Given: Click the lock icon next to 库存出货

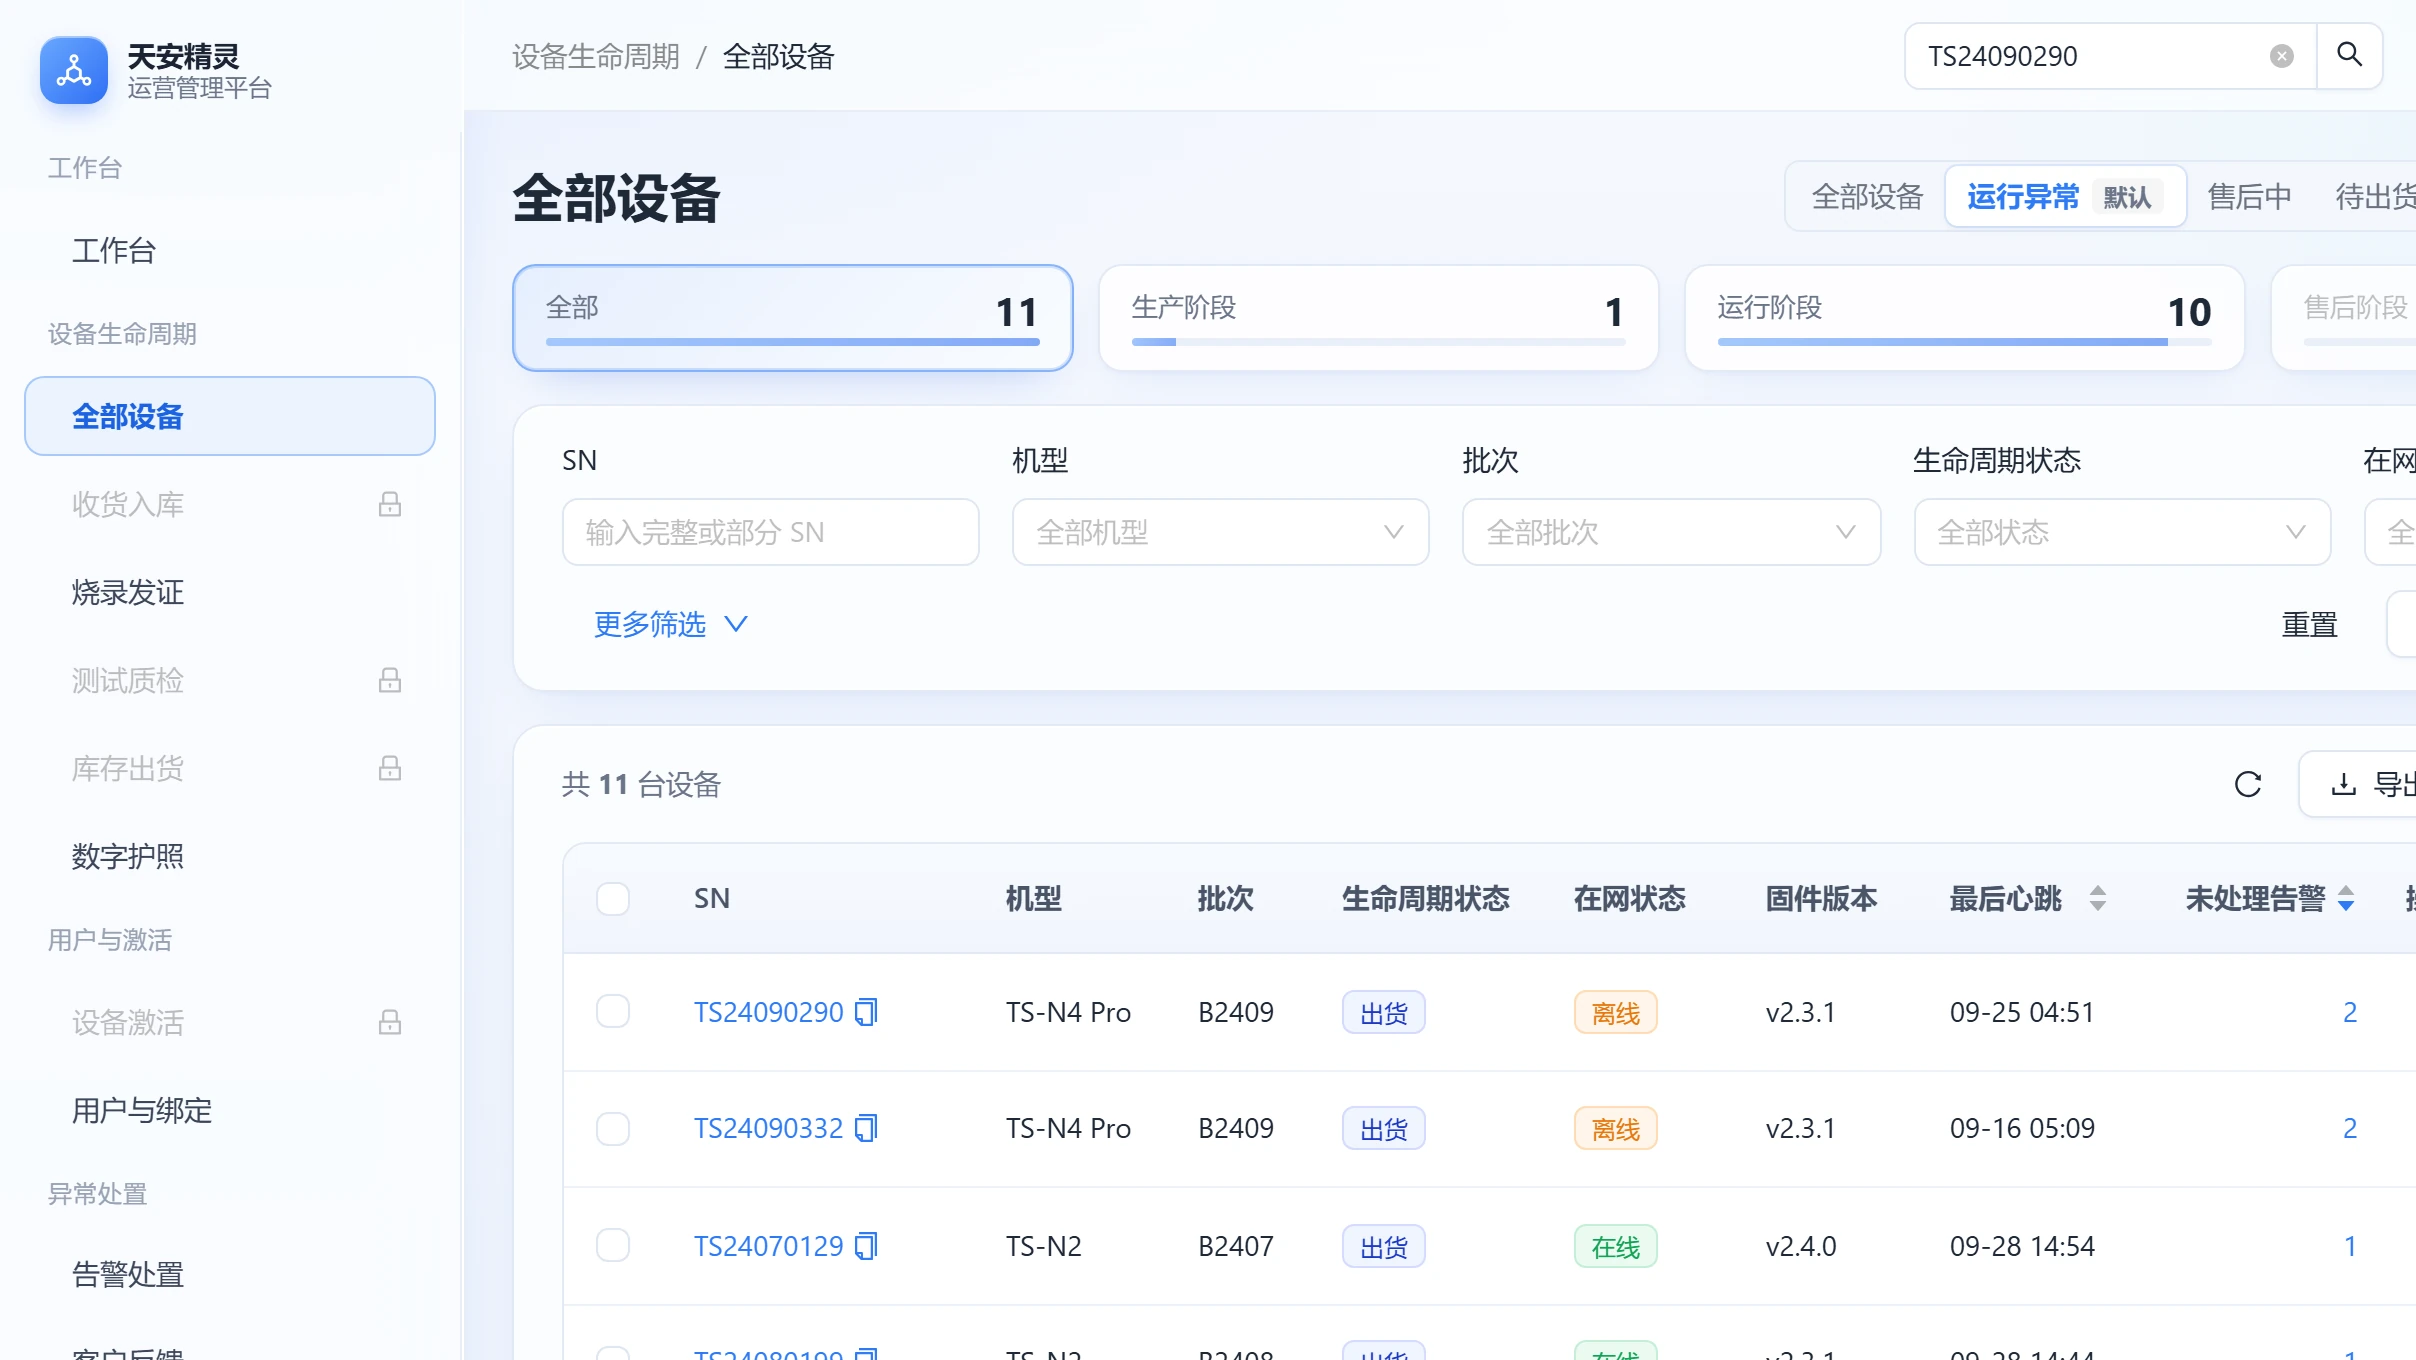Looking at the screenshot, I should pos(390,768).
